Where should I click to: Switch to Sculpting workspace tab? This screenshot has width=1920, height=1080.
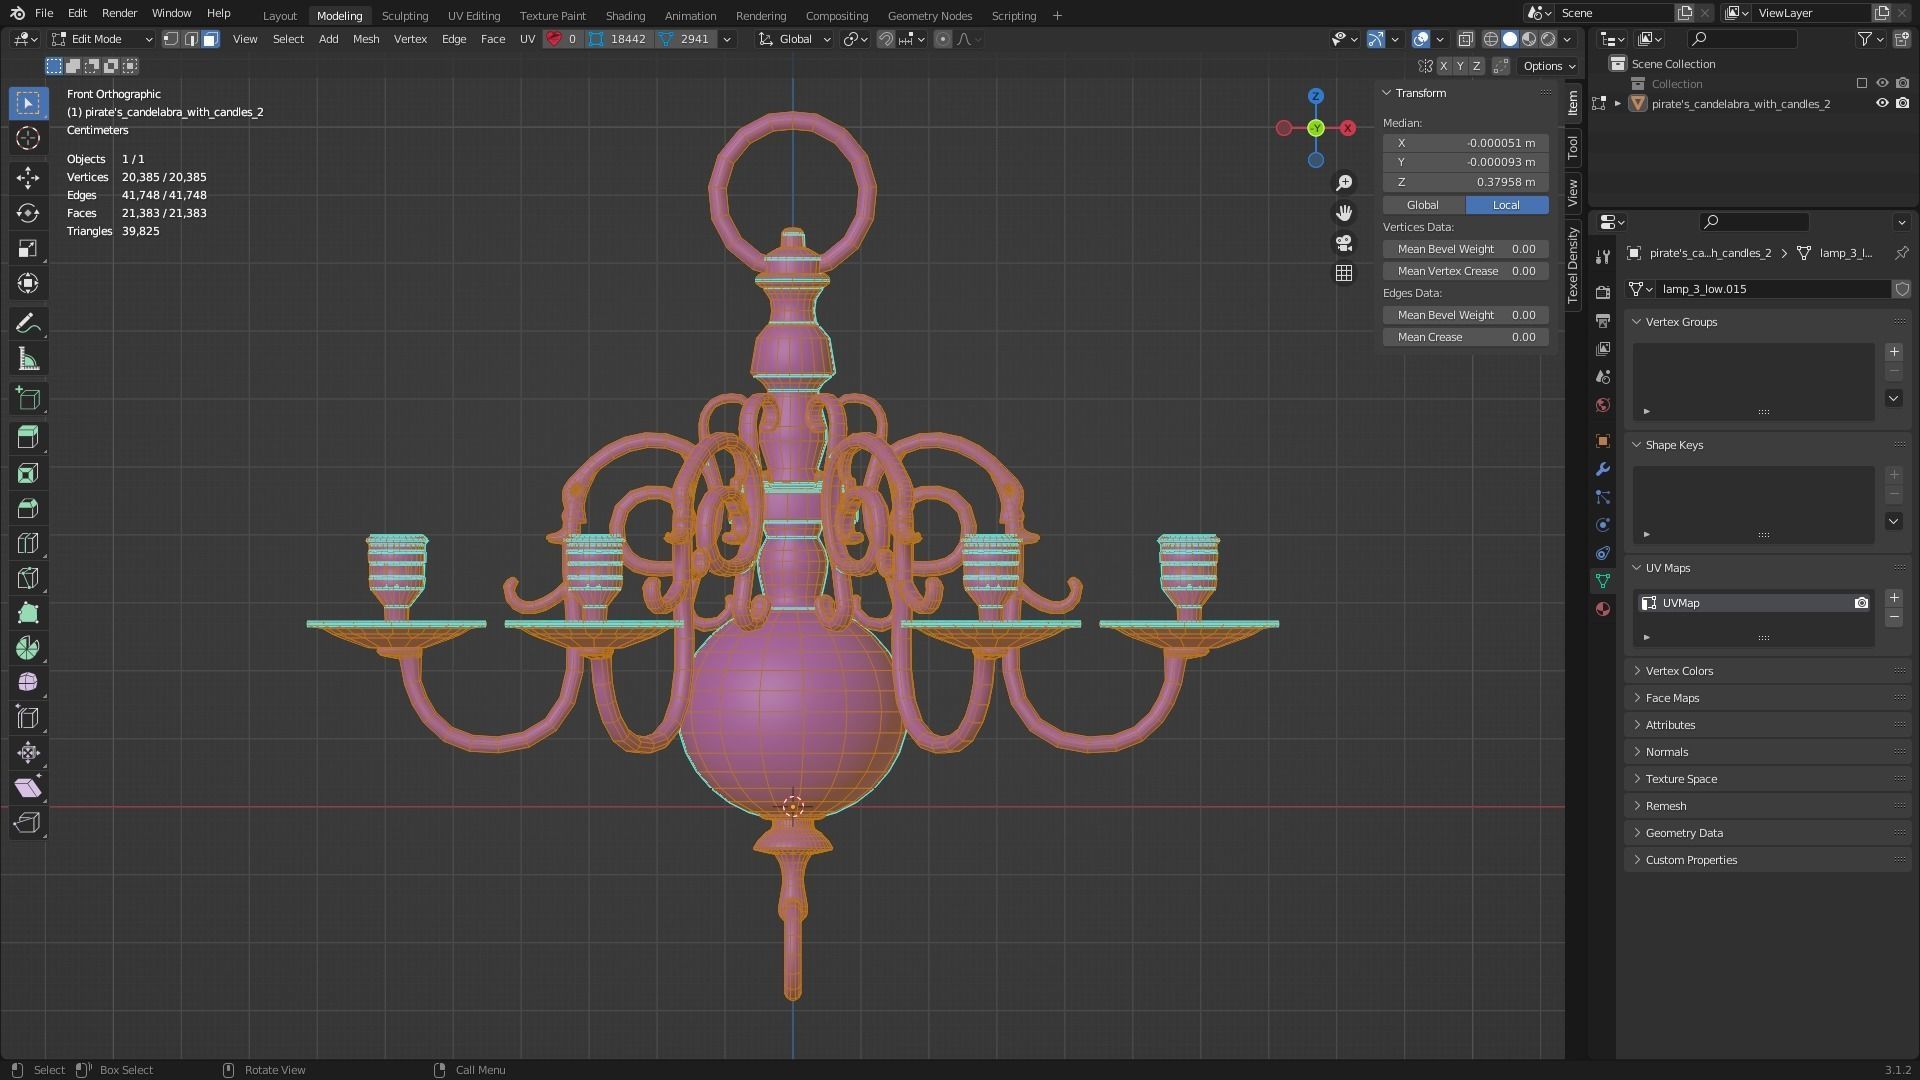pyautogui.click(x=405, y=15)
